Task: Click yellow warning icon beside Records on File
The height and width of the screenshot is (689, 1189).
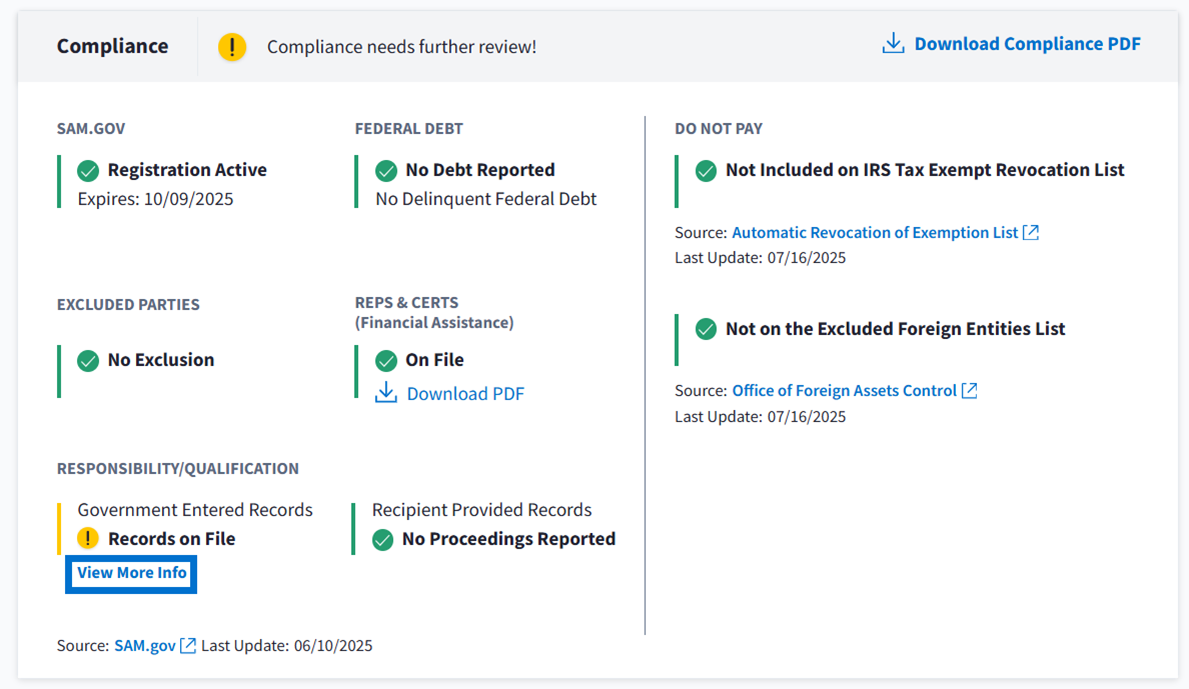Action: pyautogui.click(x=88, y=539)
